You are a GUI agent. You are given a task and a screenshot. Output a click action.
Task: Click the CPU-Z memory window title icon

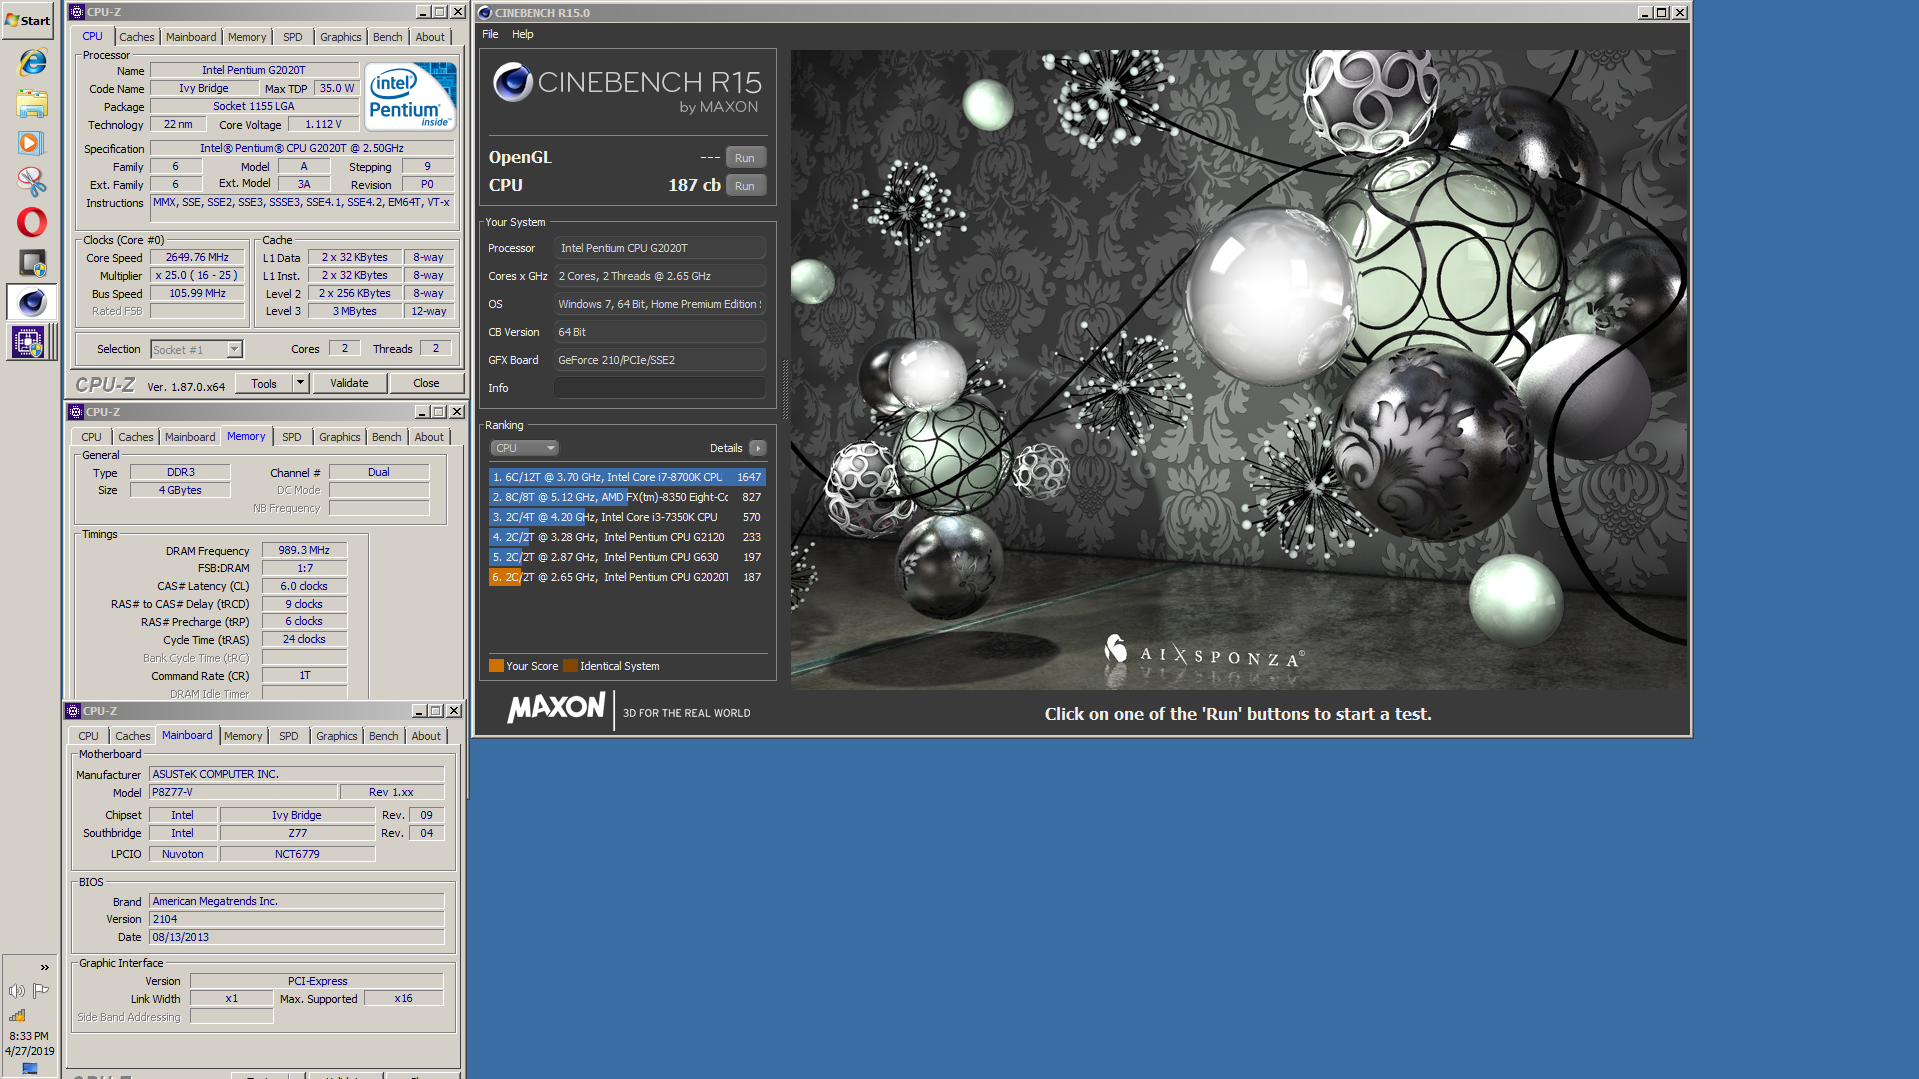[x=75, y=412]
